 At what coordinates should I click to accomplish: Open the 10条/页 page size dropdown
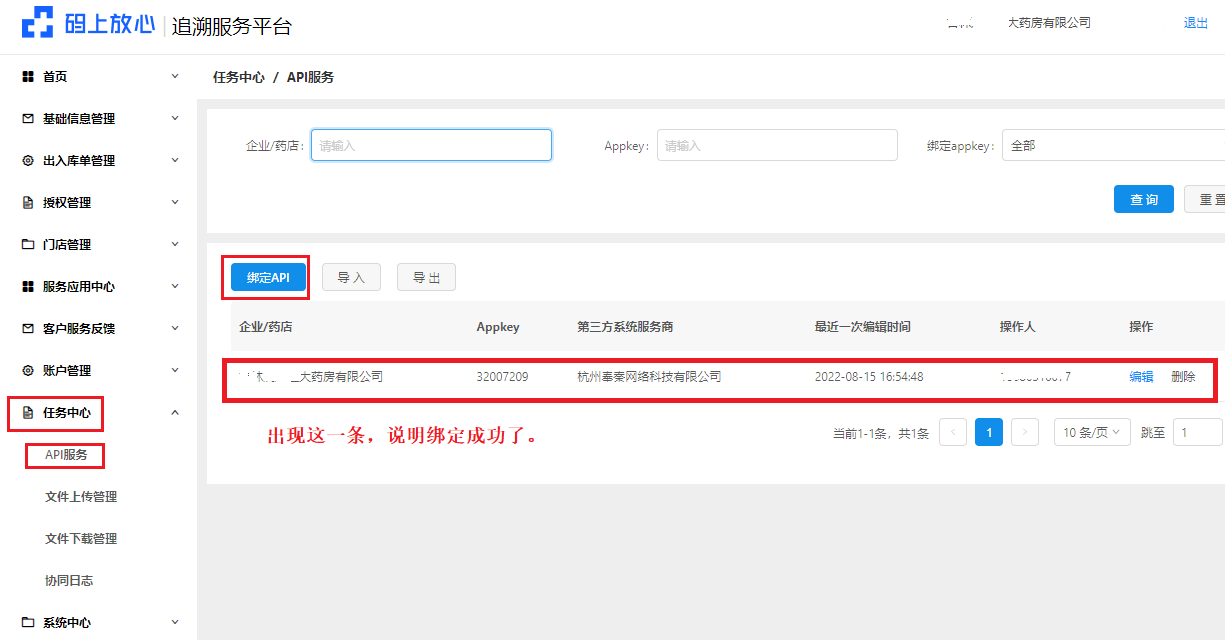(x=1091, y=432)
